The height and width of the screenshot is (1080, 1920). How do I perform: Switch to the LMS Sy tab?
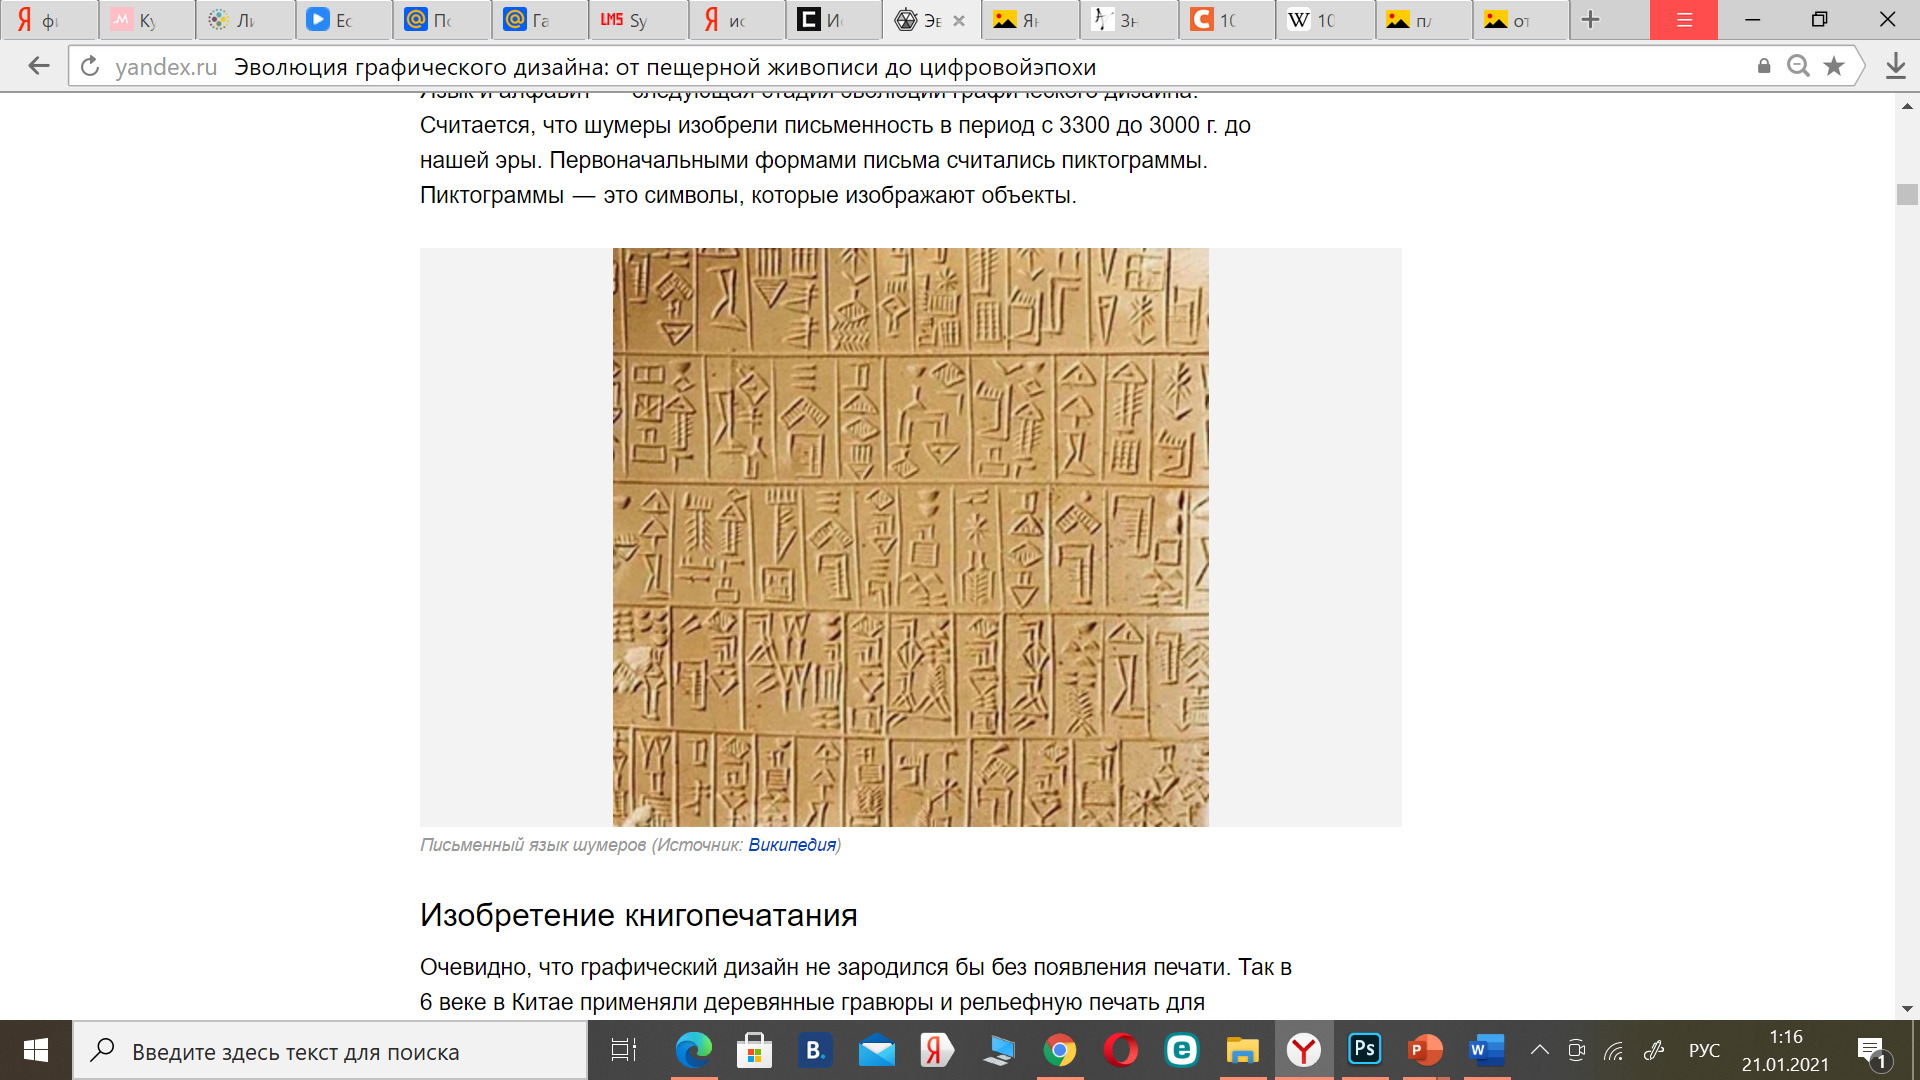click(x=636, y=20)
